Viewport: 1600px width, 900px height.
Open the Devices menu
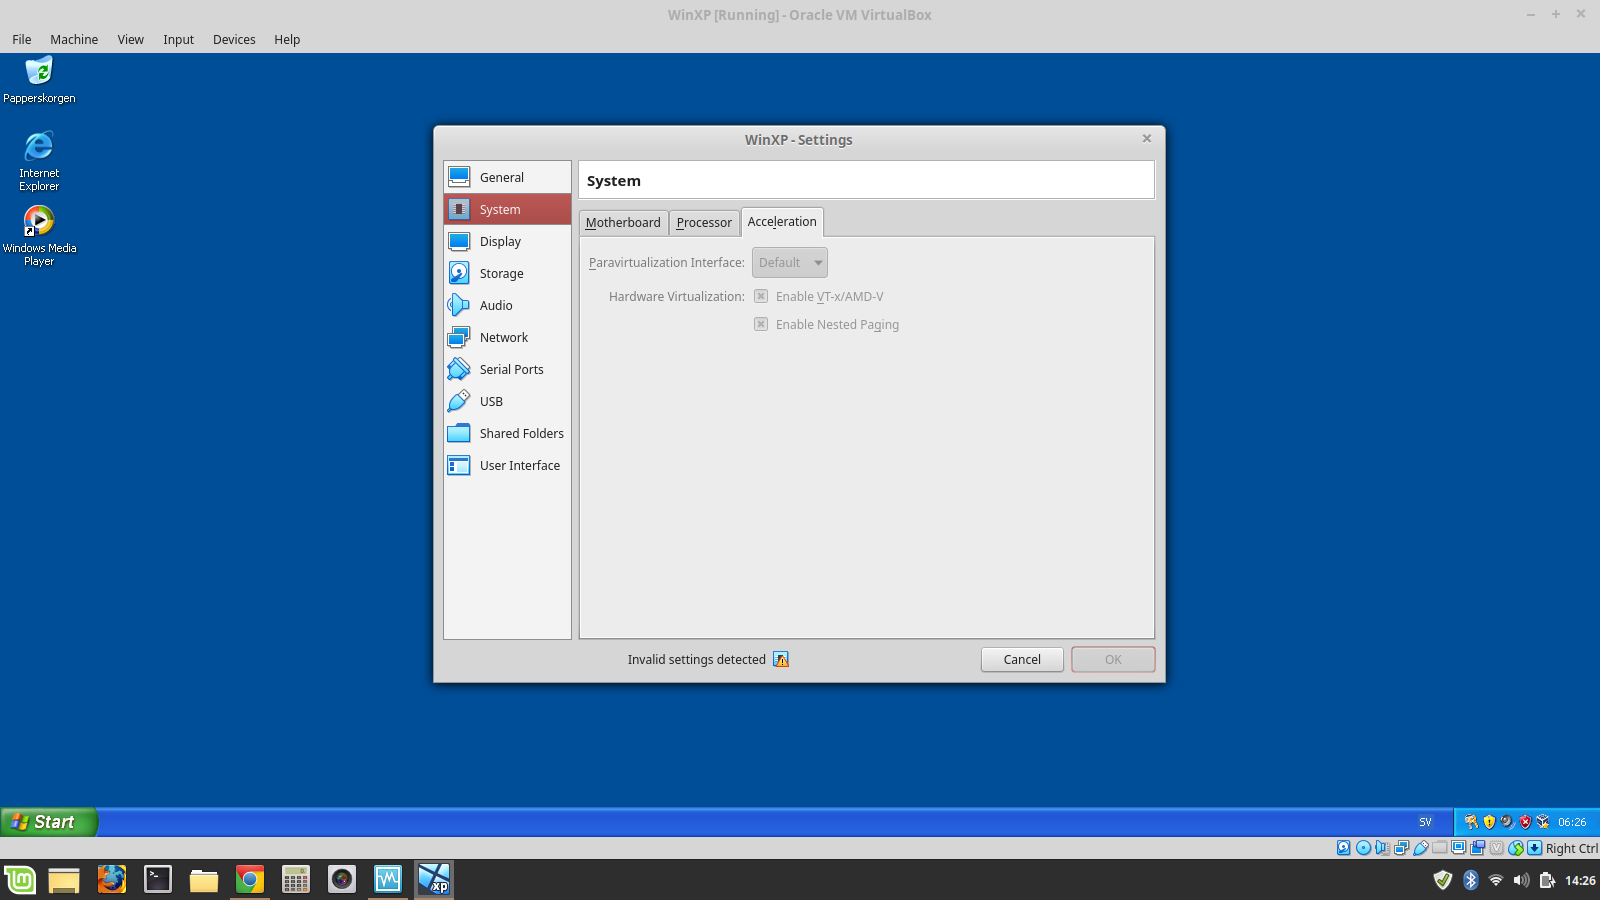[x=234, y=39]
